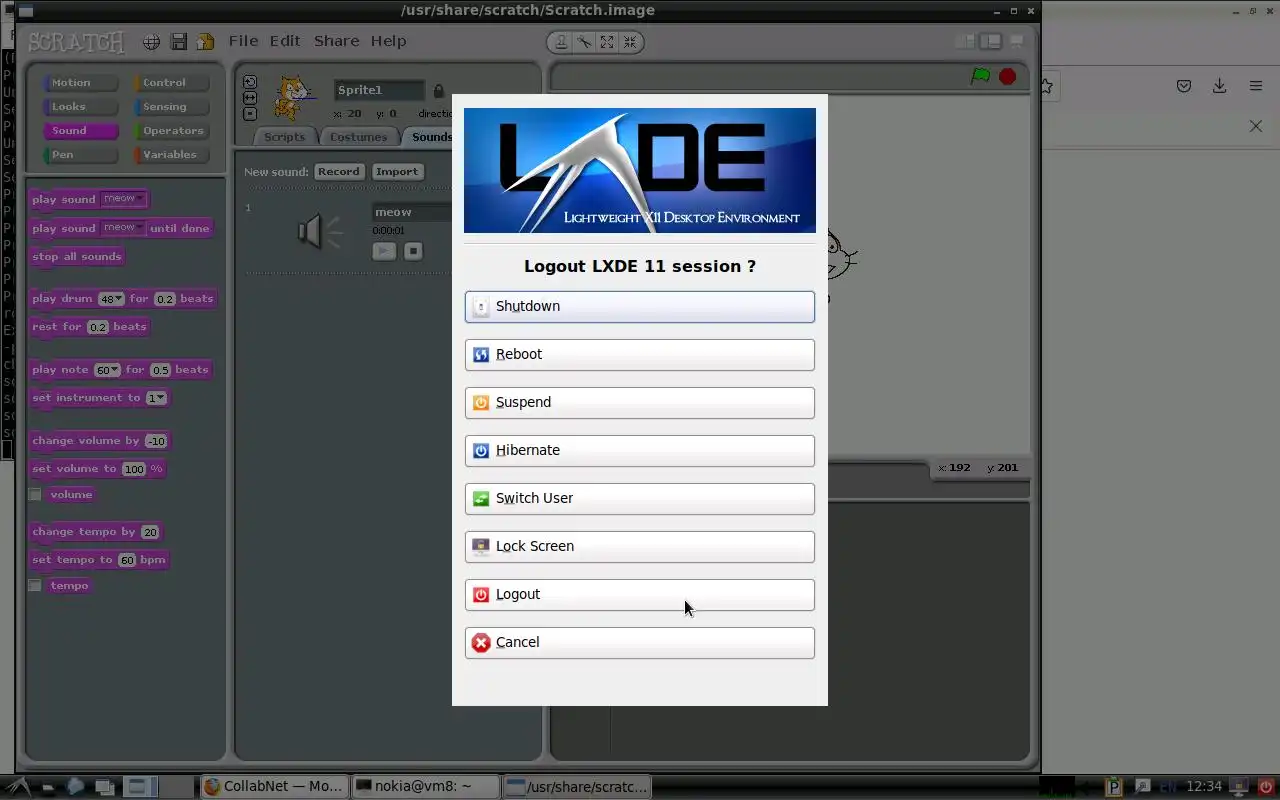Select the Sensing blocks category
Screen dimensions: 1280x800
[171, 107]
